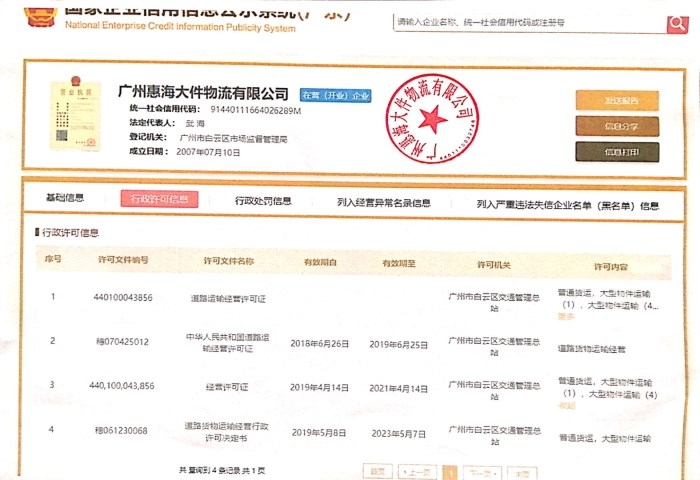Open the business license thumbnail image
Viewport: 700px width, 480px height.
tap(75, 114)
